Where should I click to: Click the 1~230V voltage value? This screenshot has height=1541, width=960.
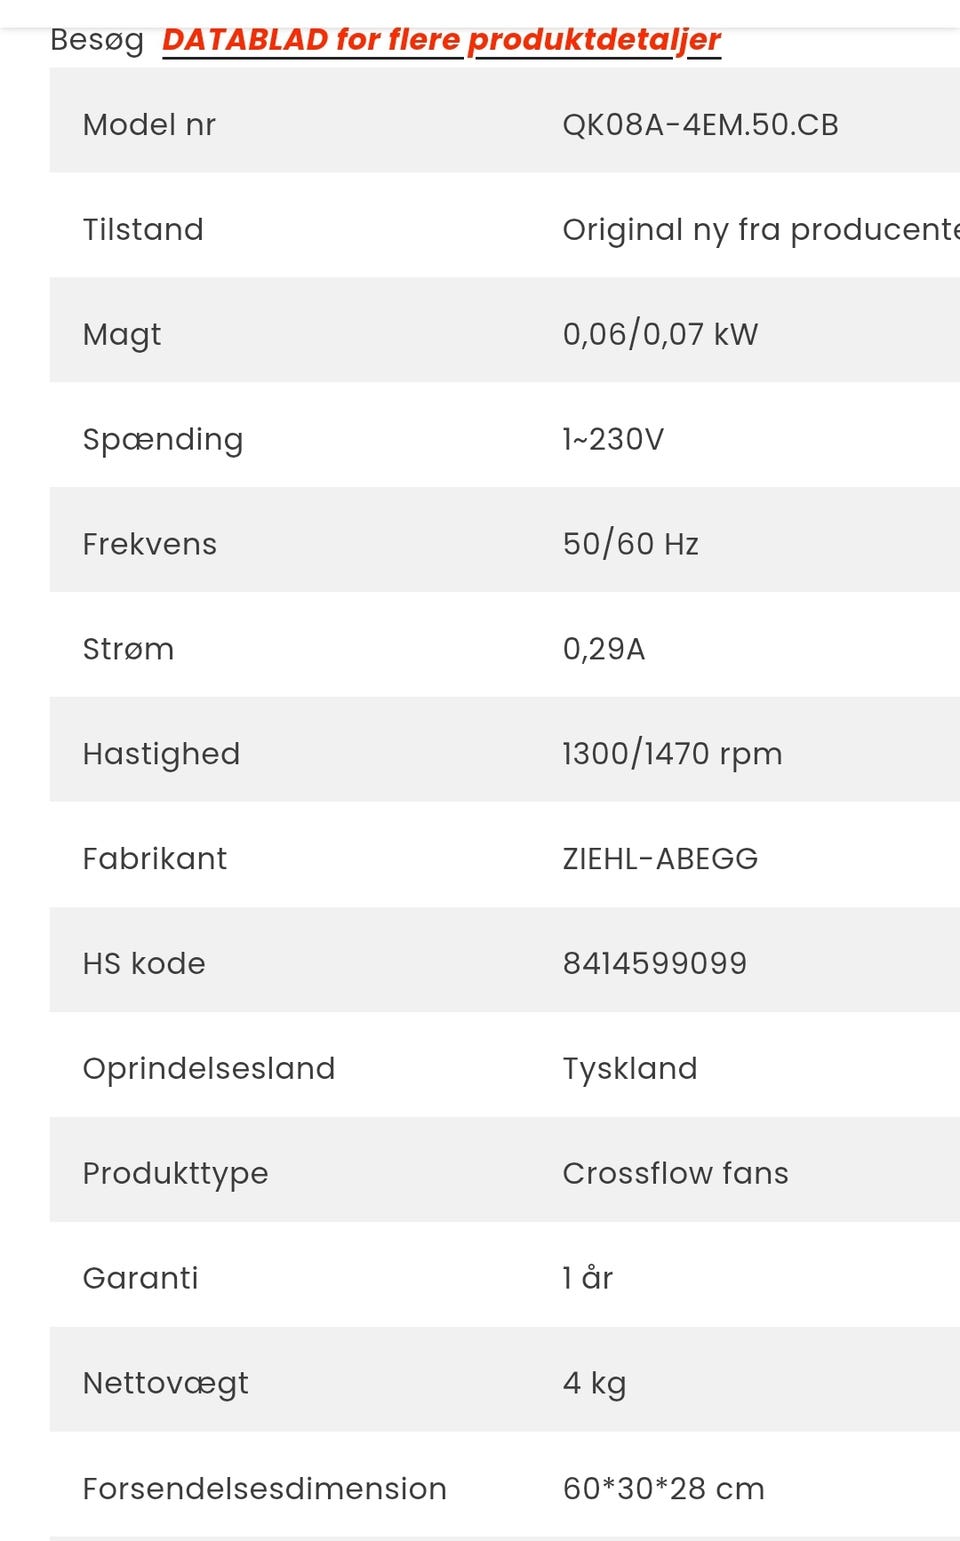pos(613,440)
